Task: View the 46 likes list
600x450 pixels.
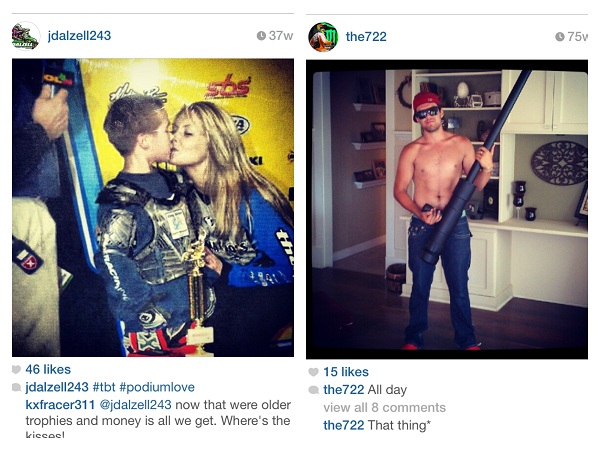Action: click(48, 369)
